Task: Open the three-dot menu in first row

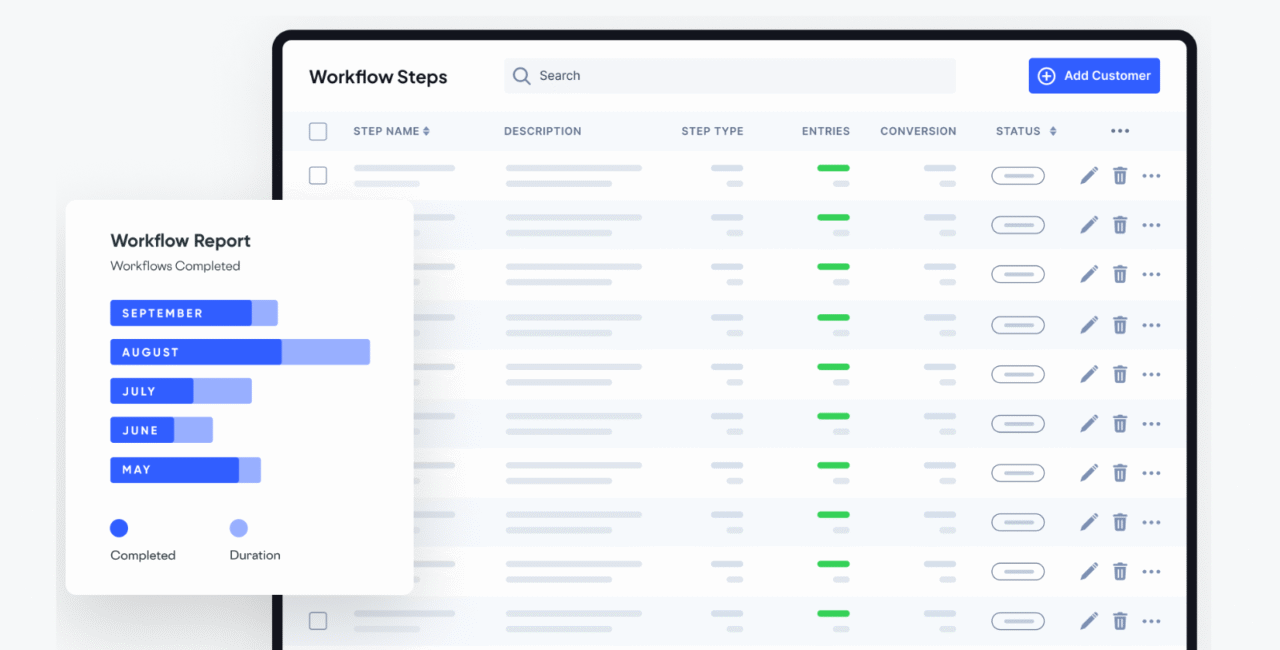Action: click(1151, 176)
